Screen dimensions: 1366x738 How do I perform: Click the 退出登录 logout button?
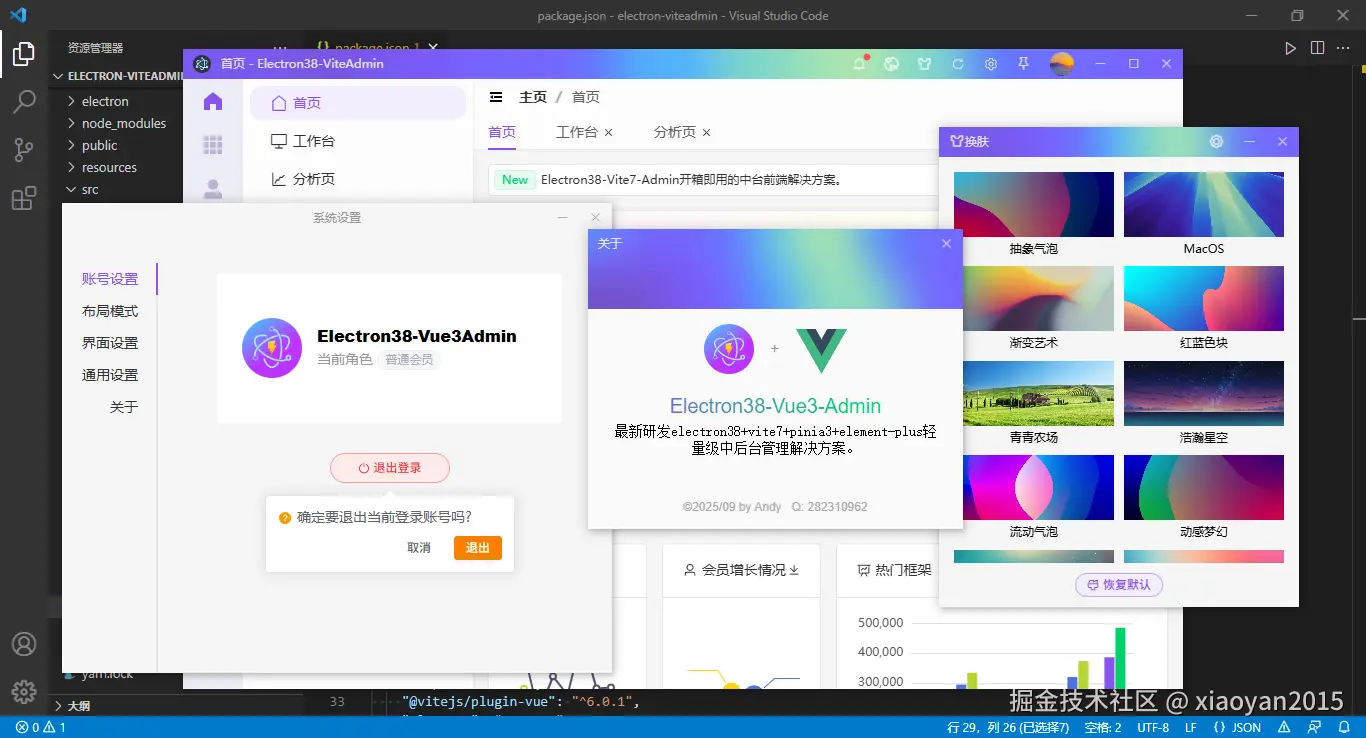coord(389,467)
